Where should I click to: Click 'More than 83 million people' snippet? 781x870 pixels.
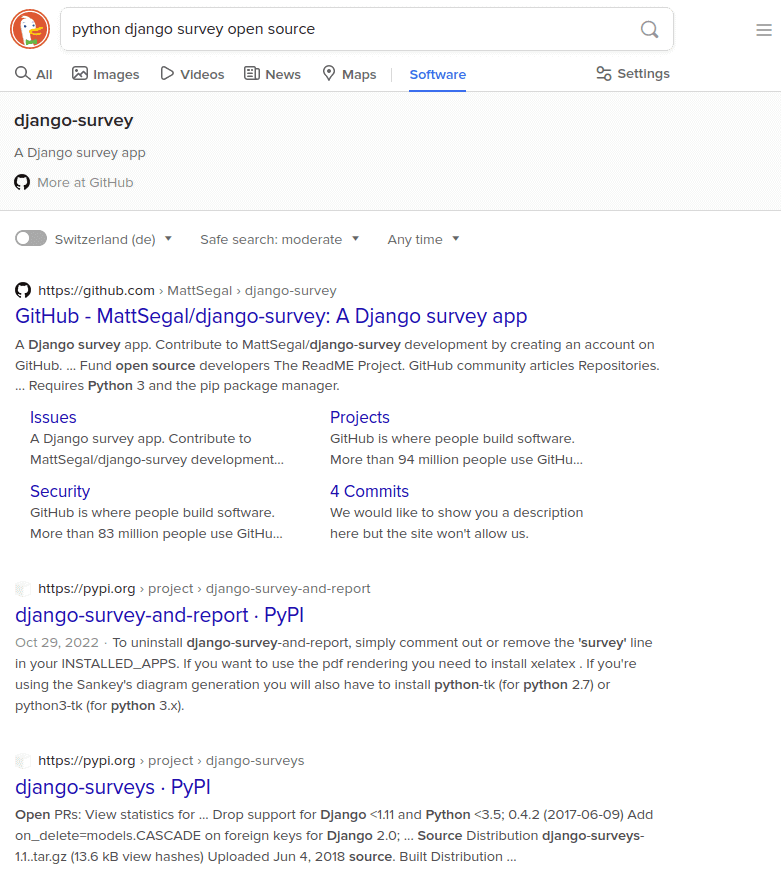[x=156, y=533]
